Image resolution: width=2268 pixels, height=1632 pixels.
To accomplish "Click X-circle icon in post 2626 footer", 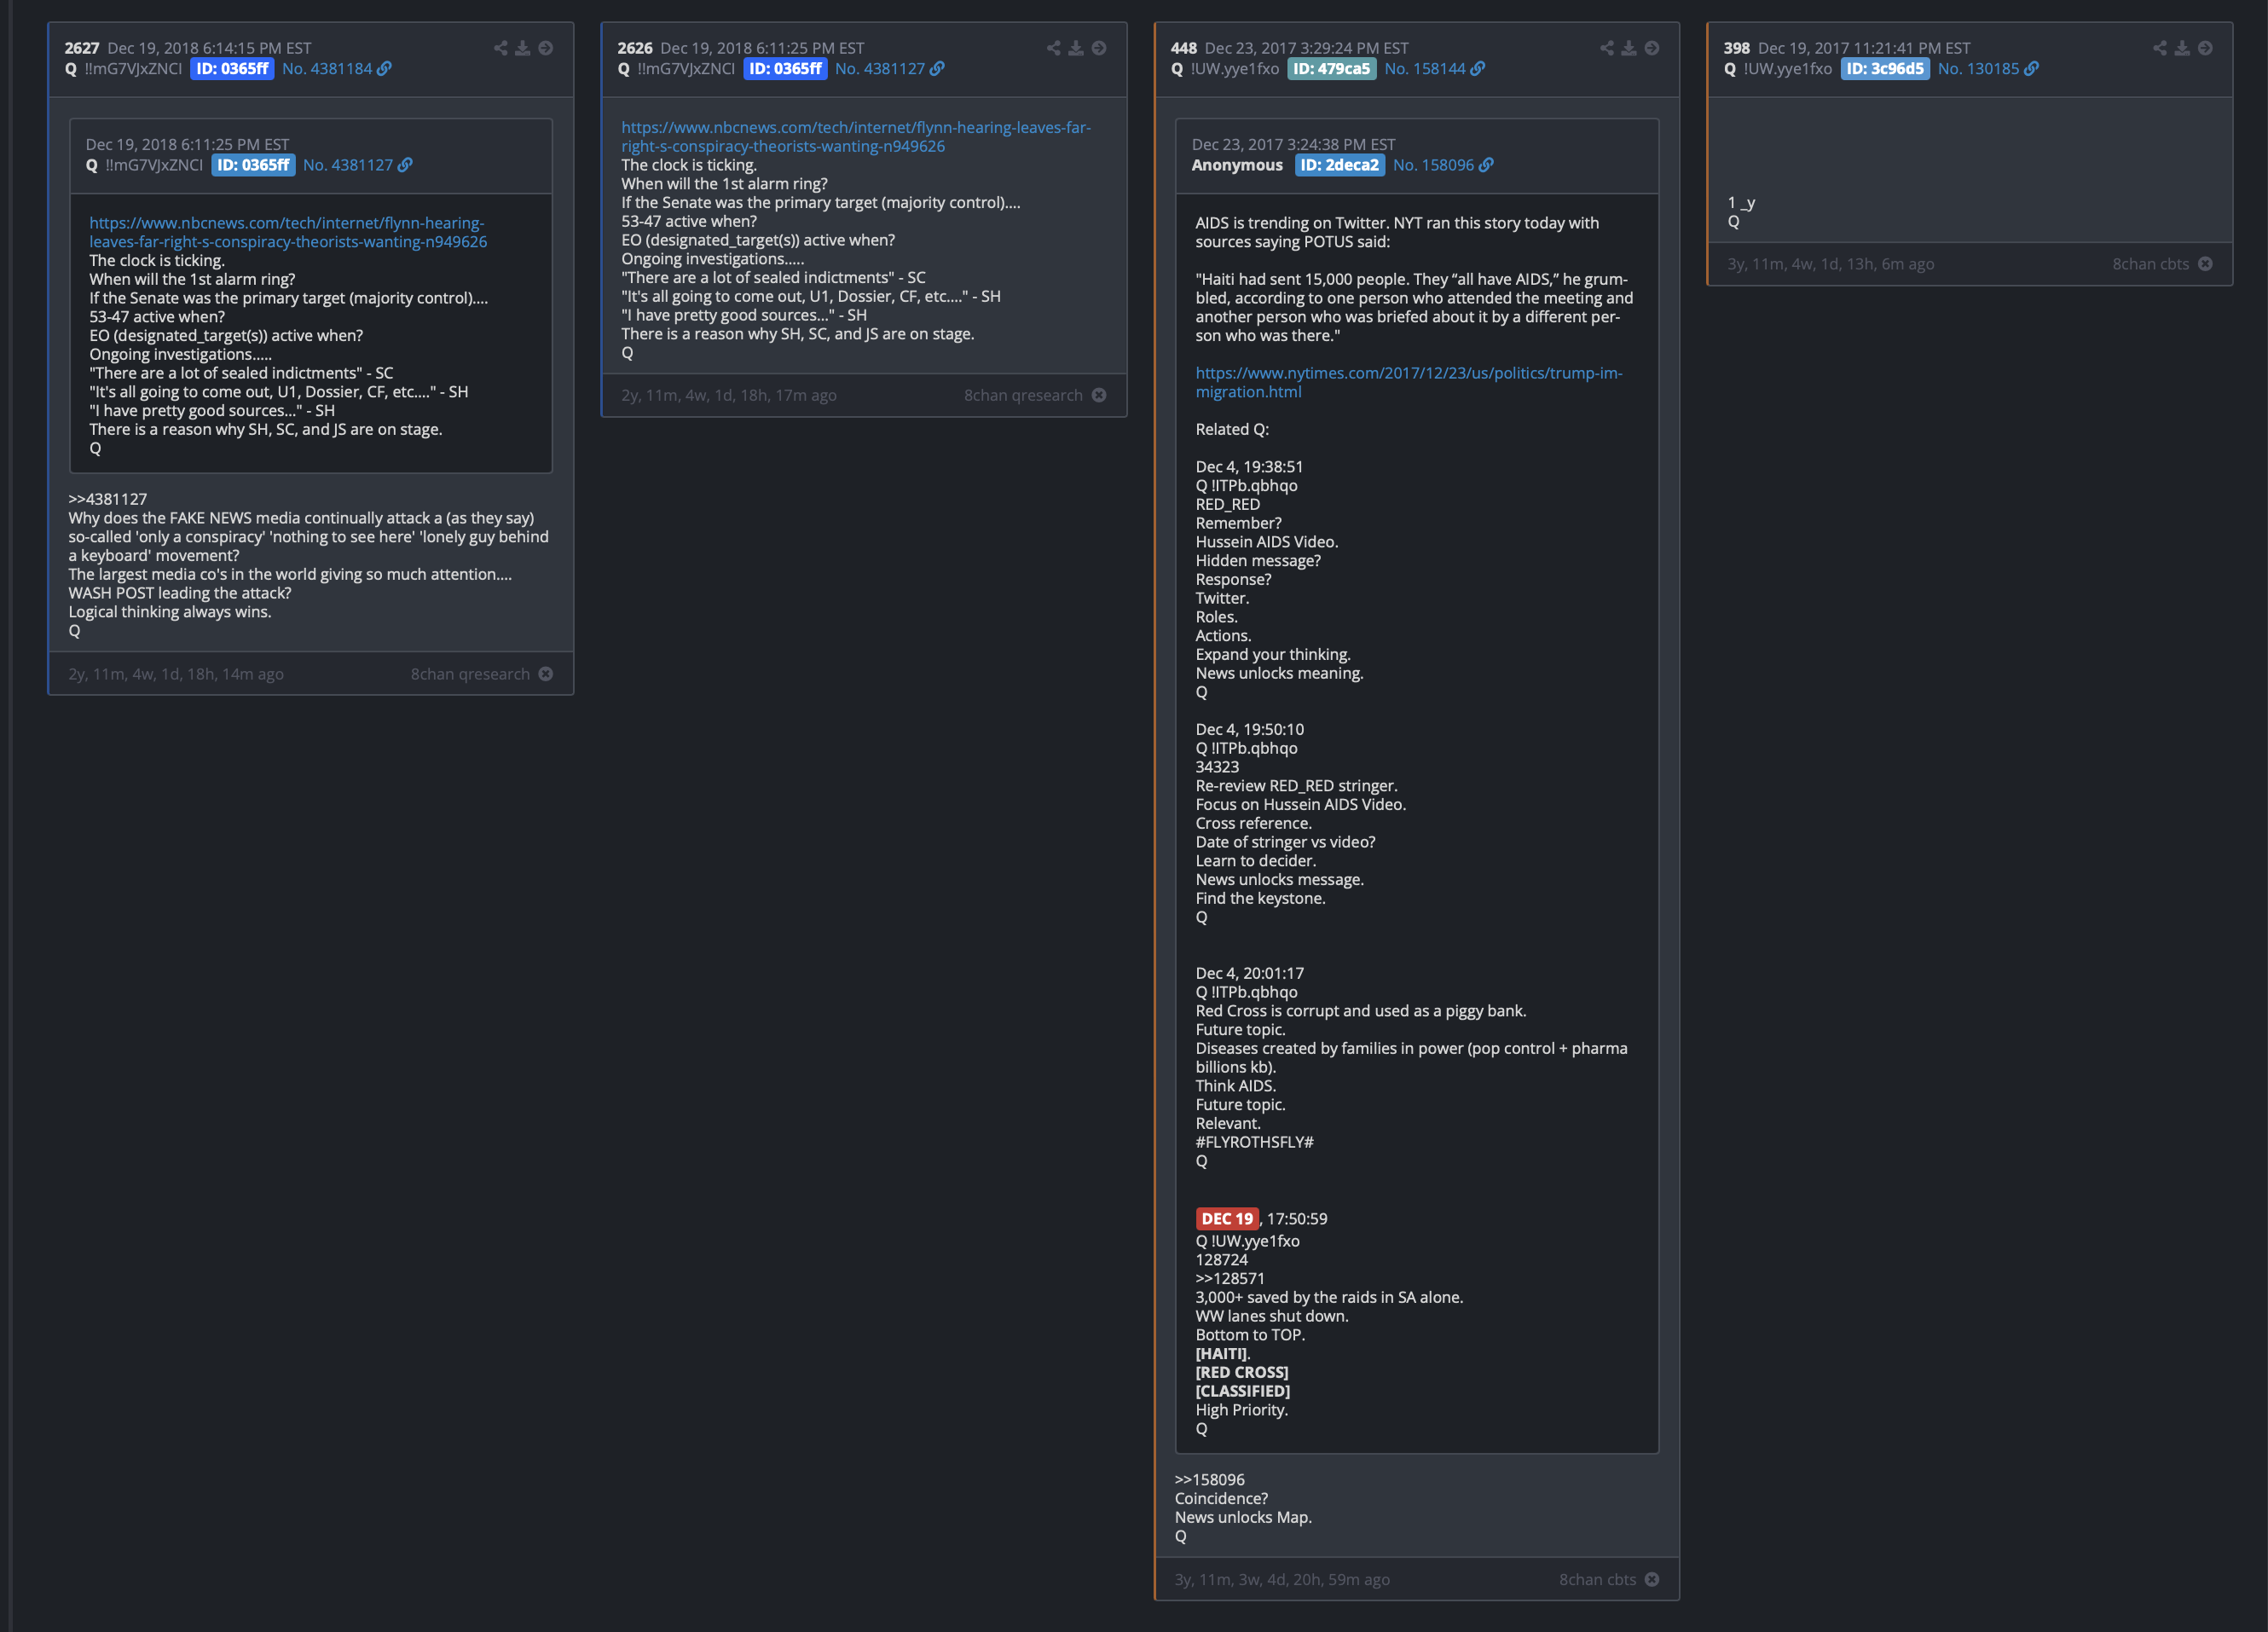I will coord(1098,395).
